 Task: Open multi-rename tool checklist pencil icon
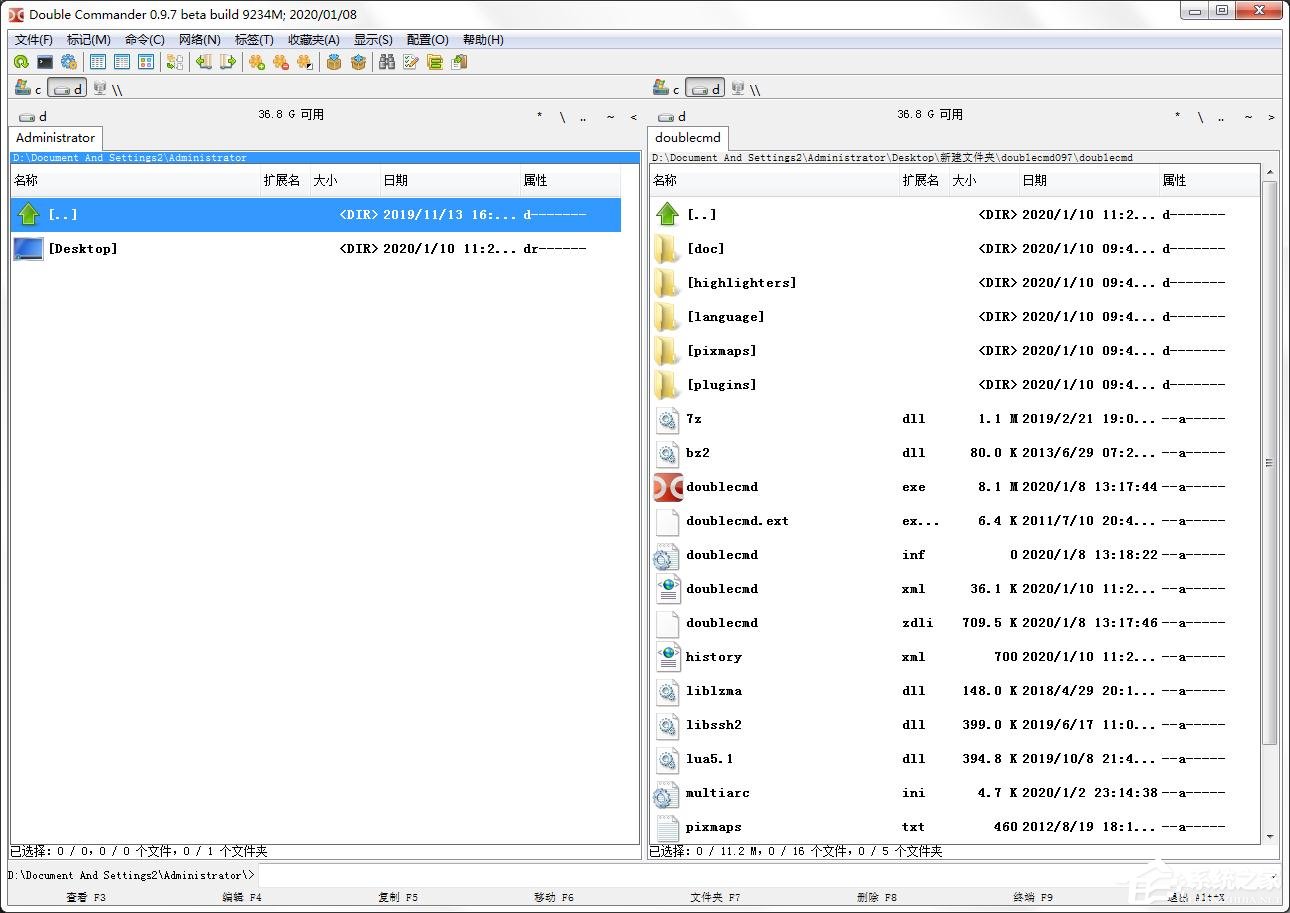click(x=411, y=62)
